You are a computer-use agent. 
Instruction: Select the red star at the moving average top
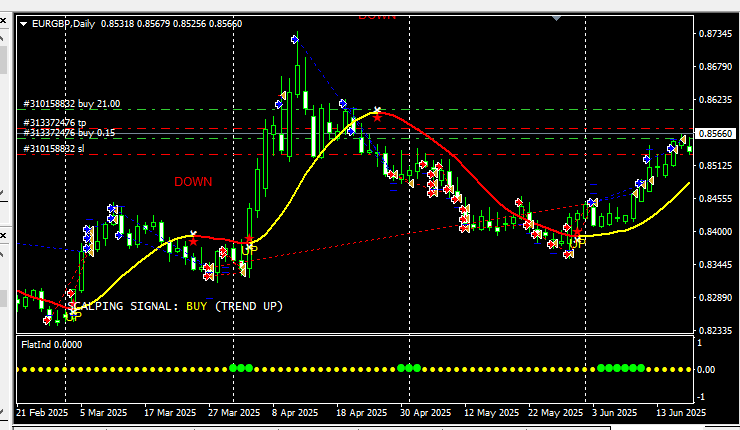click(377, 117)
